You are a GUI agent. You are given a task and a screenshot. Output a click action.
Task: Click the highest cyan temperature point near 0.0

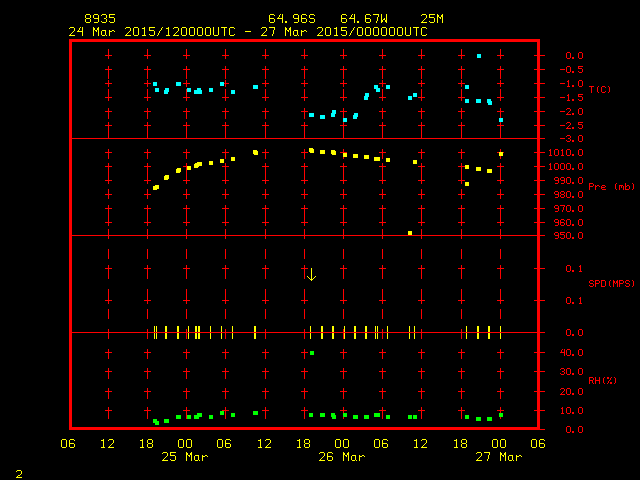point(479,56)
